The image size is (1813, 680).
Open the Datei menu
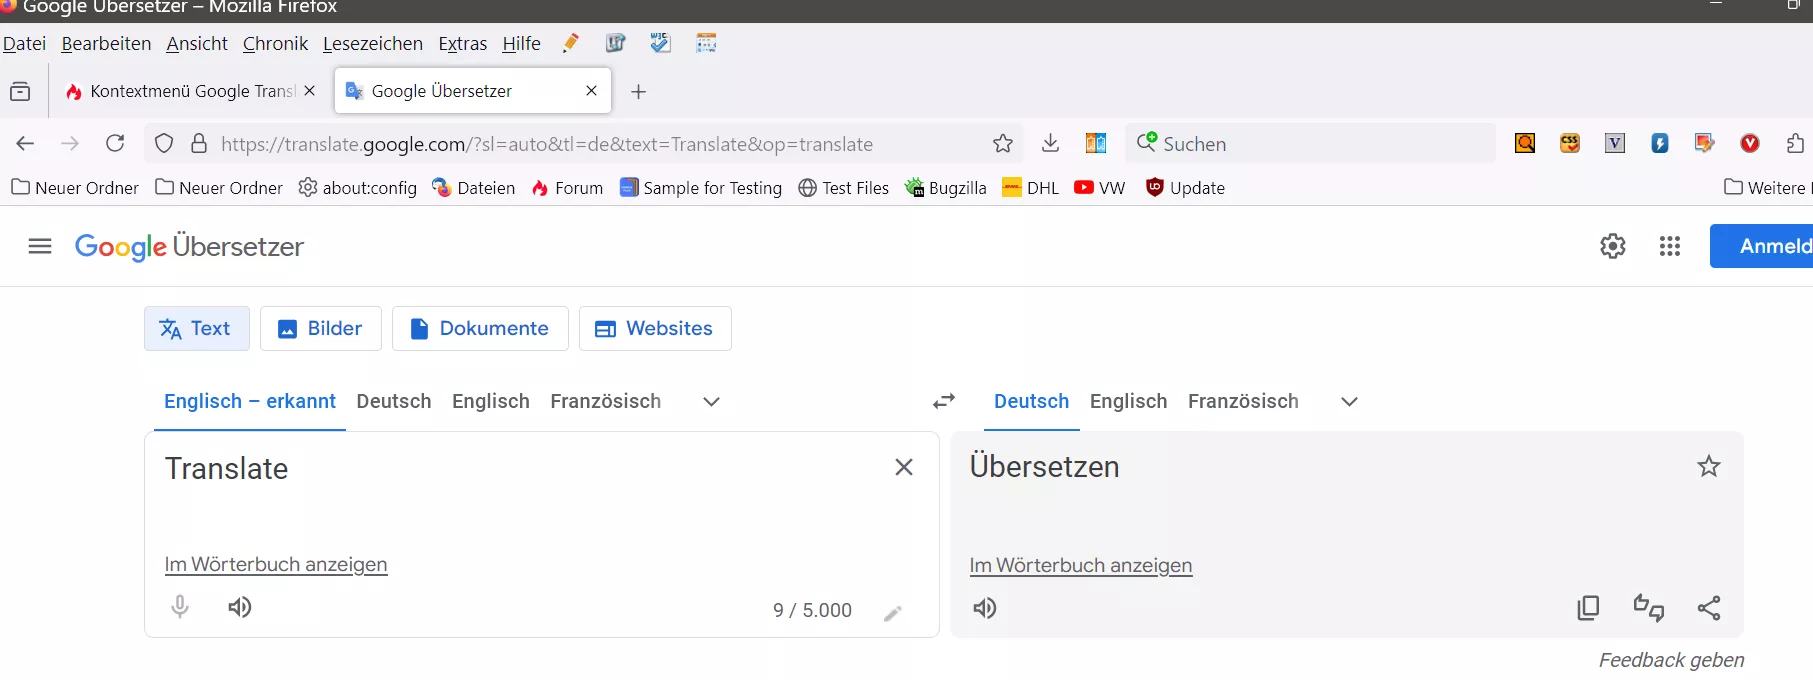24,44
